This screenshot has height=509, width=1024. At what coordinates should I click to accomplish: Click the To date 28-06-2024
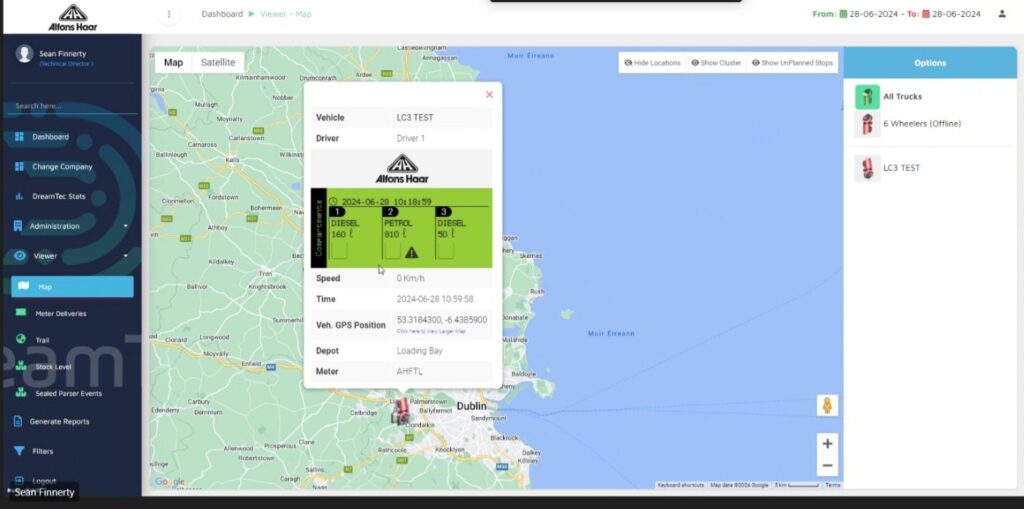[x=957, y=14]
